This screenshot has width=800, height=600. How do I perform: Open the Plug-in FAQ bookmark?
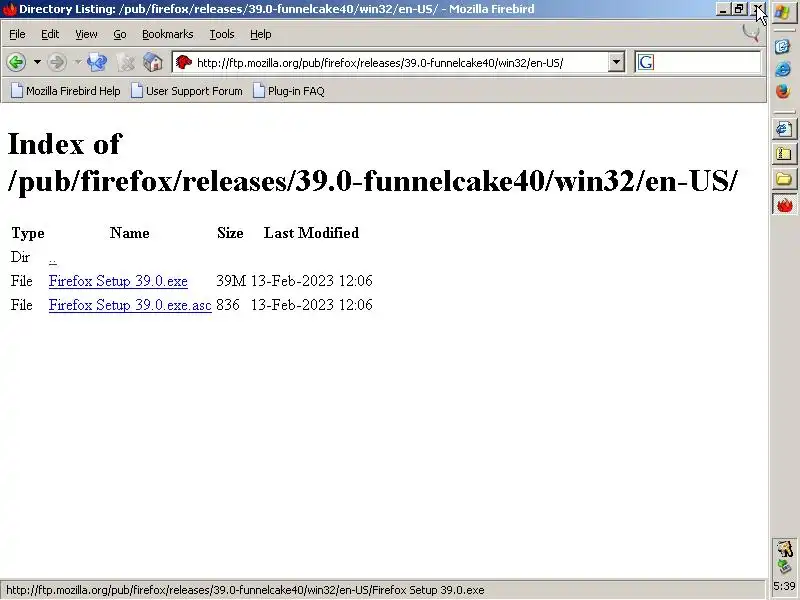(289, 91)
